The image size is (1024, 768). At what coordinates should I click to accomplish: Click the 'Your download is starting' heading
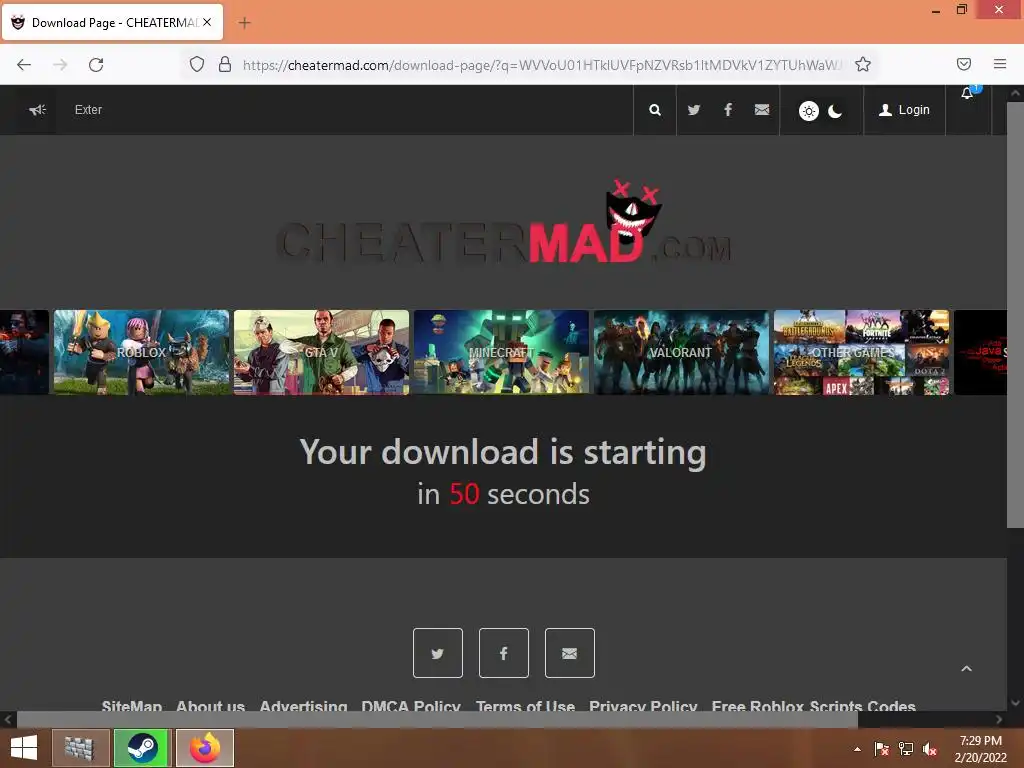503,452
